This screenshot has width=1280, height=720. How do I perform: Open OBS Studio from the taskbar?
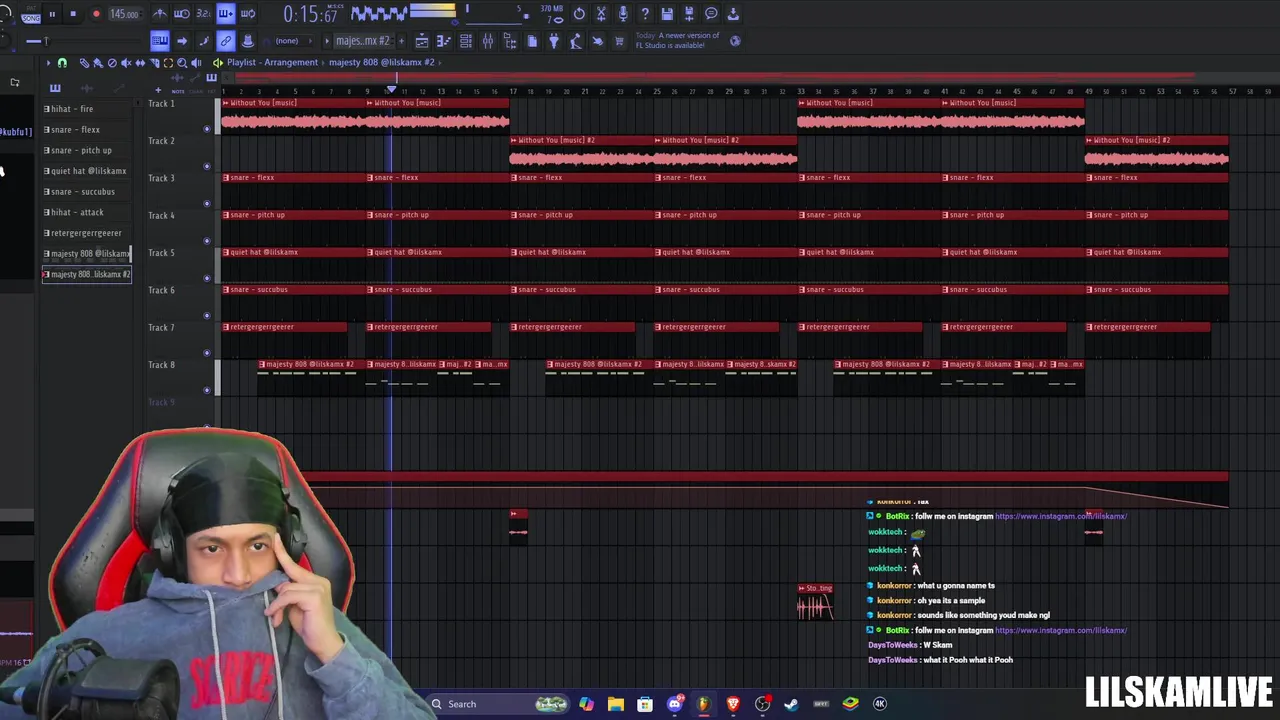[x=762, y=704]
